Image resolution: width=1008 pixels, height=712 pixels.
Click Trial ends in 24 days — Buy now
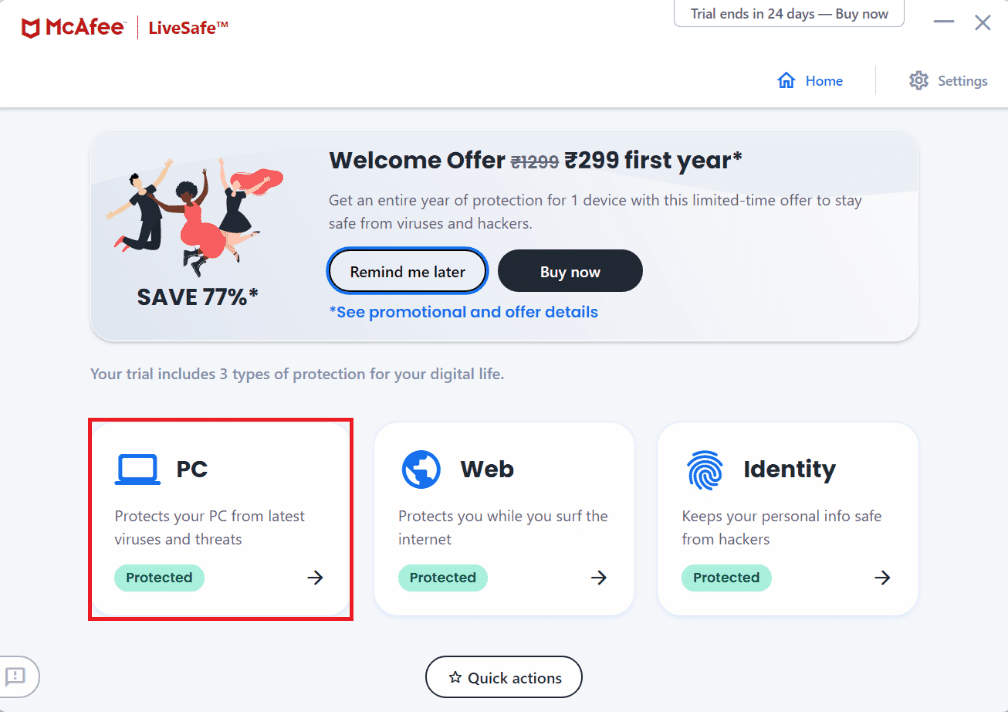(789, 13)
